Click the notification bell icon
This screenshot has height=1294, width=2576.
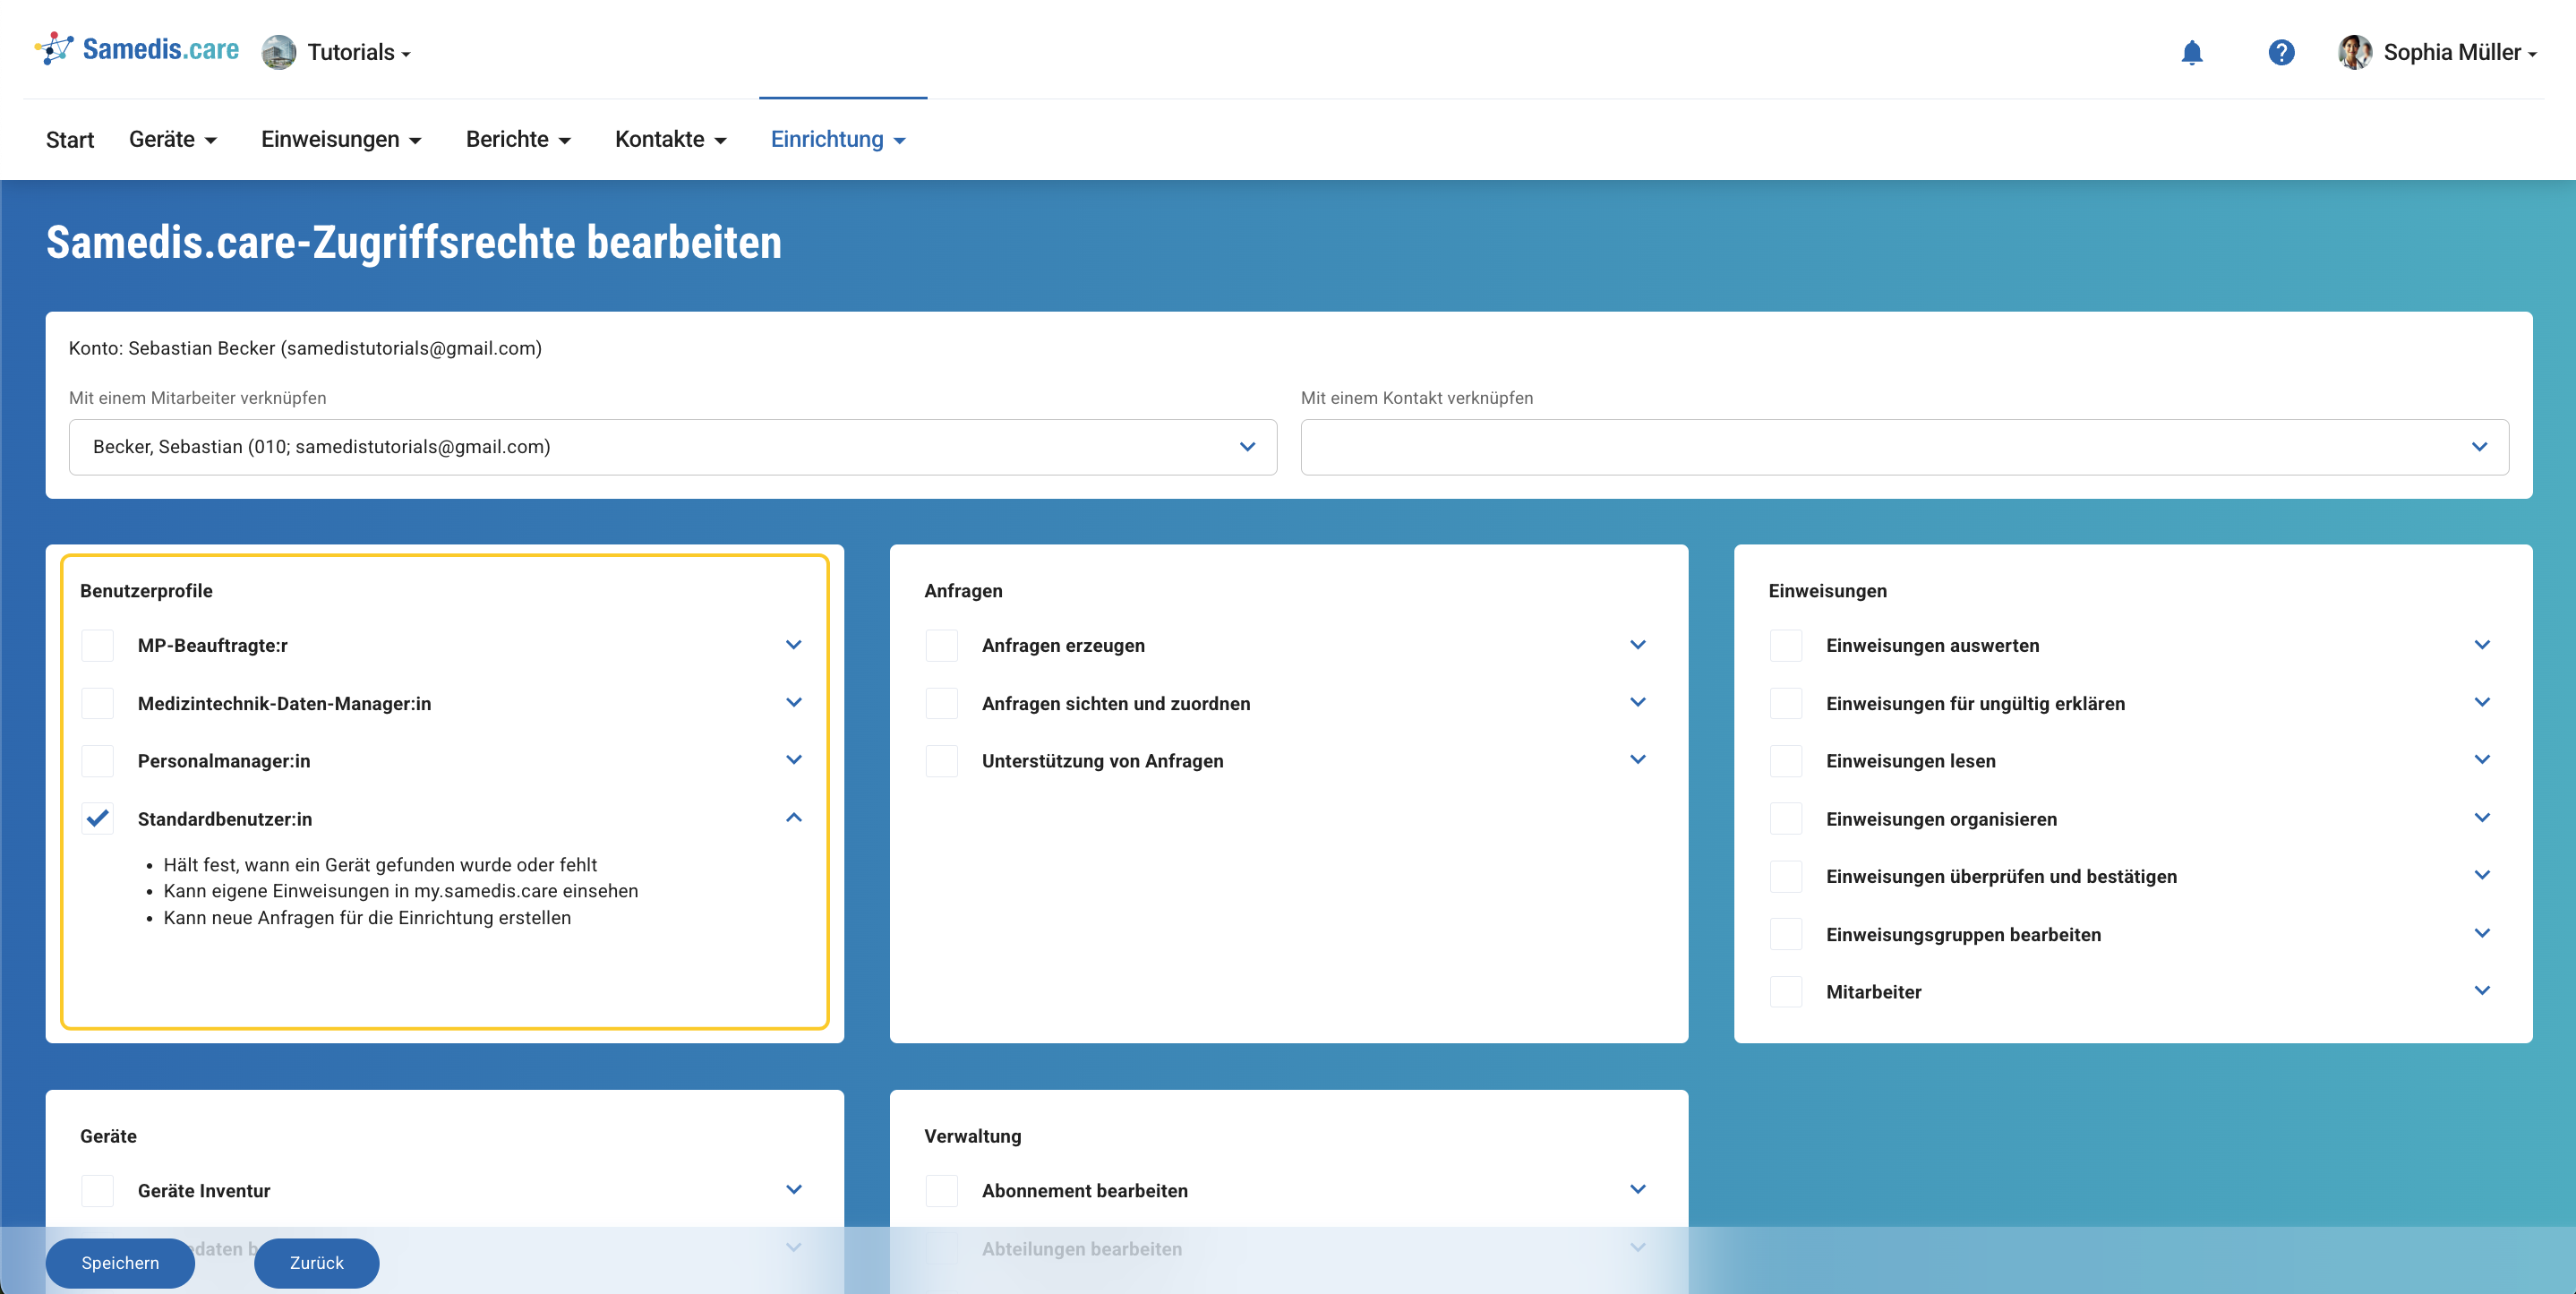2191,52
